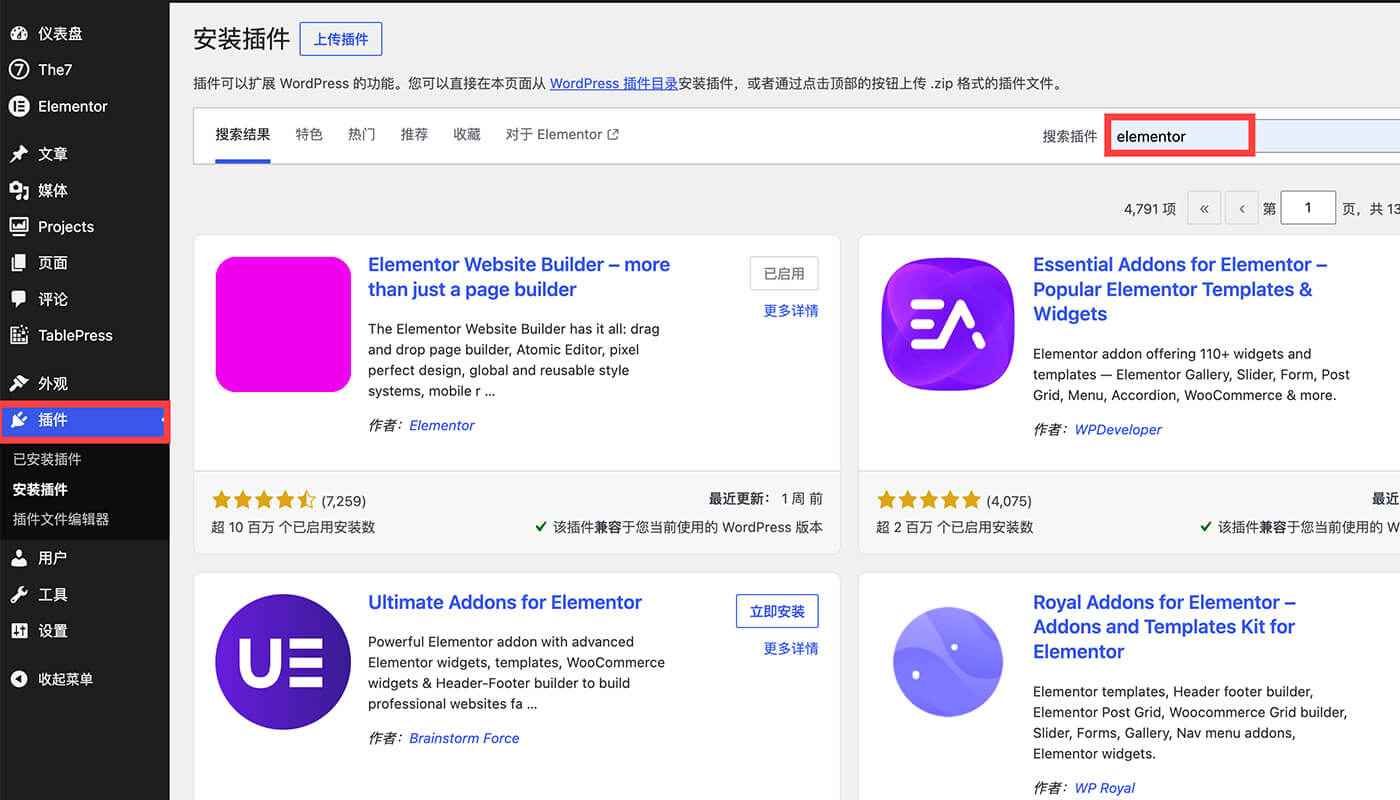This screenshot has height=800, width=1400.
Task: Click the pushpin icon for 文章
Action: (x=18, y=154)
